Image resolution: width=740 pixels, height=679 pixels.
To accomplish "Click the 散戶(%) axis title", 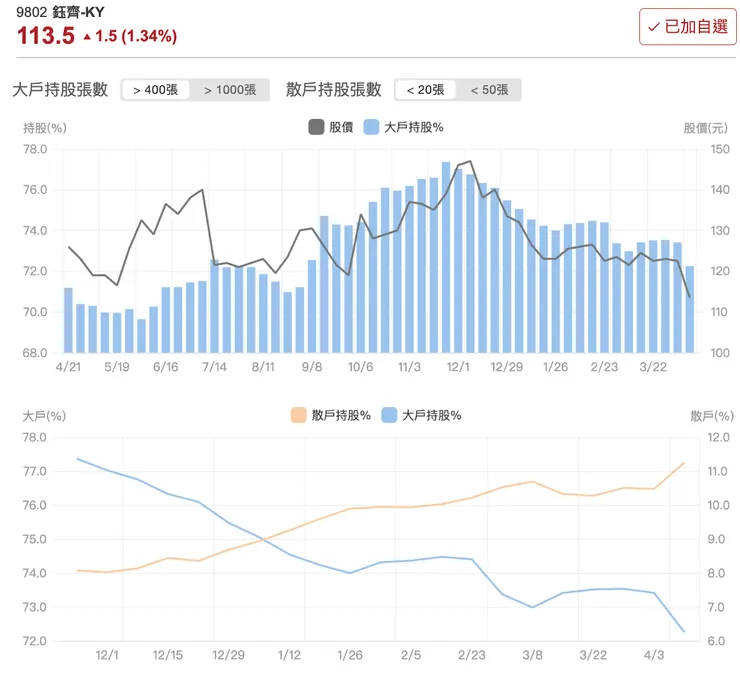I will pos(712,416).
